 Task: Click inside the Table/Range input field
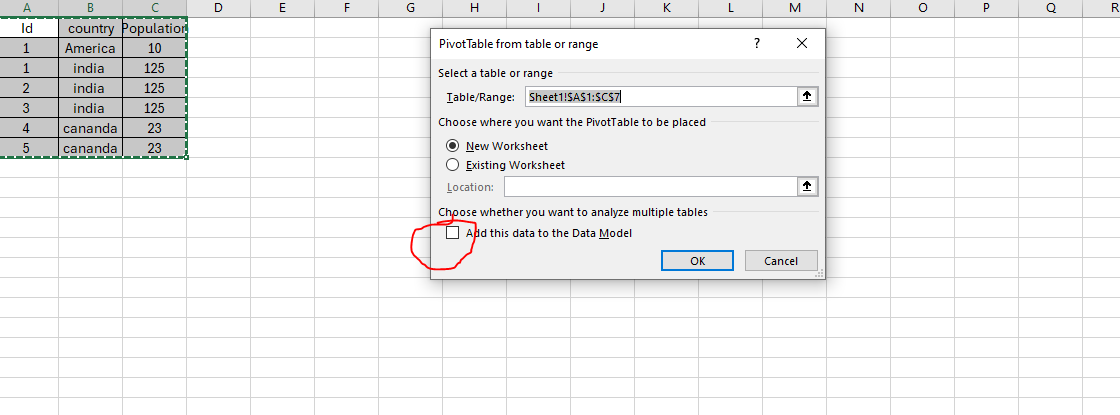pyautogui.click(x=660, y=97)
